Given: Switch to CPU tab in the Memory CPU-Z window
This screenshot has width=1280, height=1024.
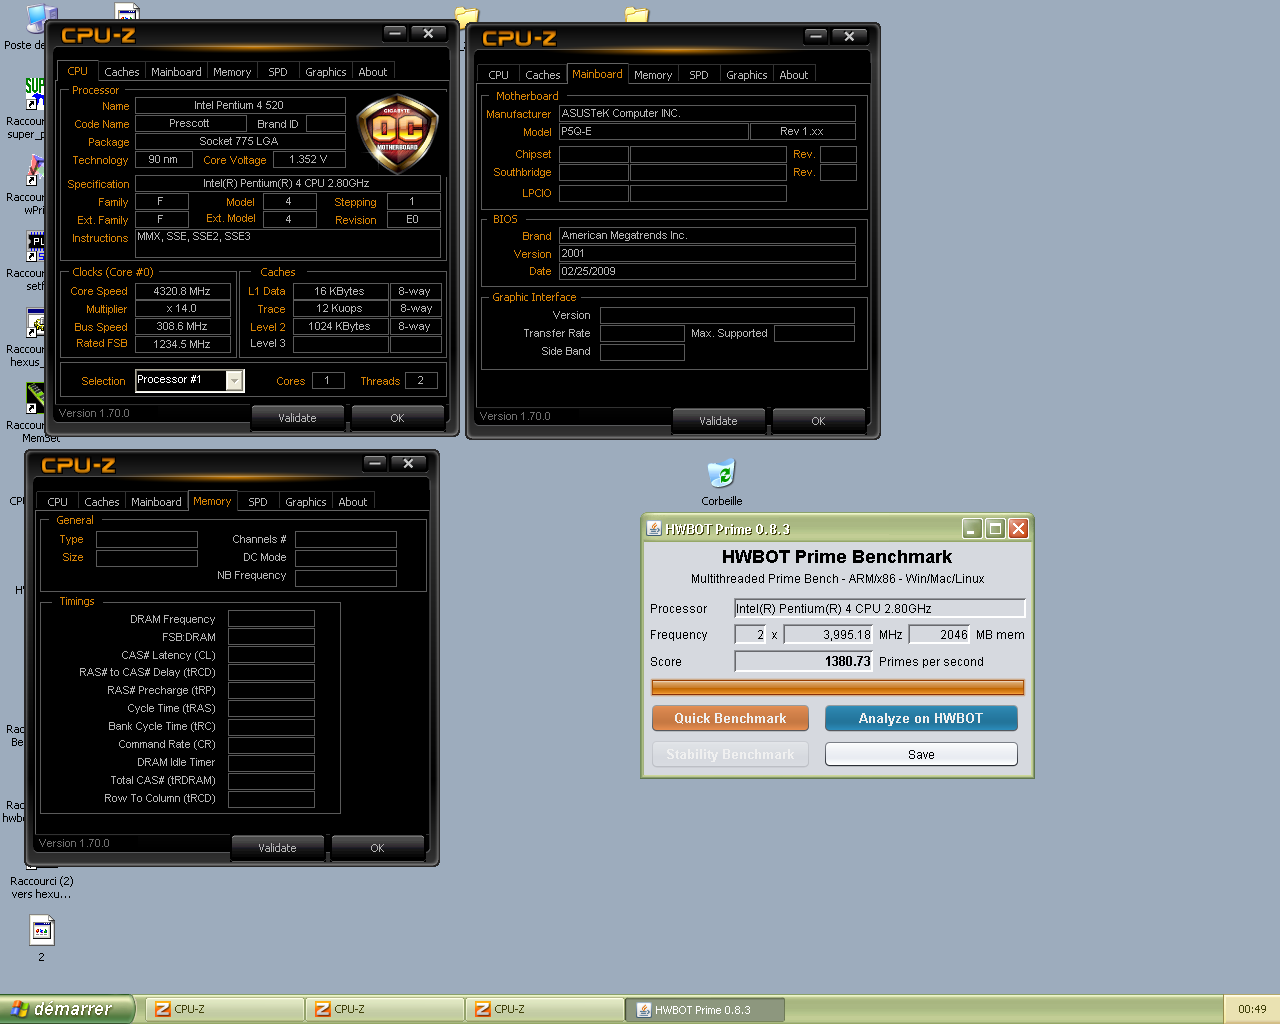Looking at the screenshot, I should (x=58, y=502).
